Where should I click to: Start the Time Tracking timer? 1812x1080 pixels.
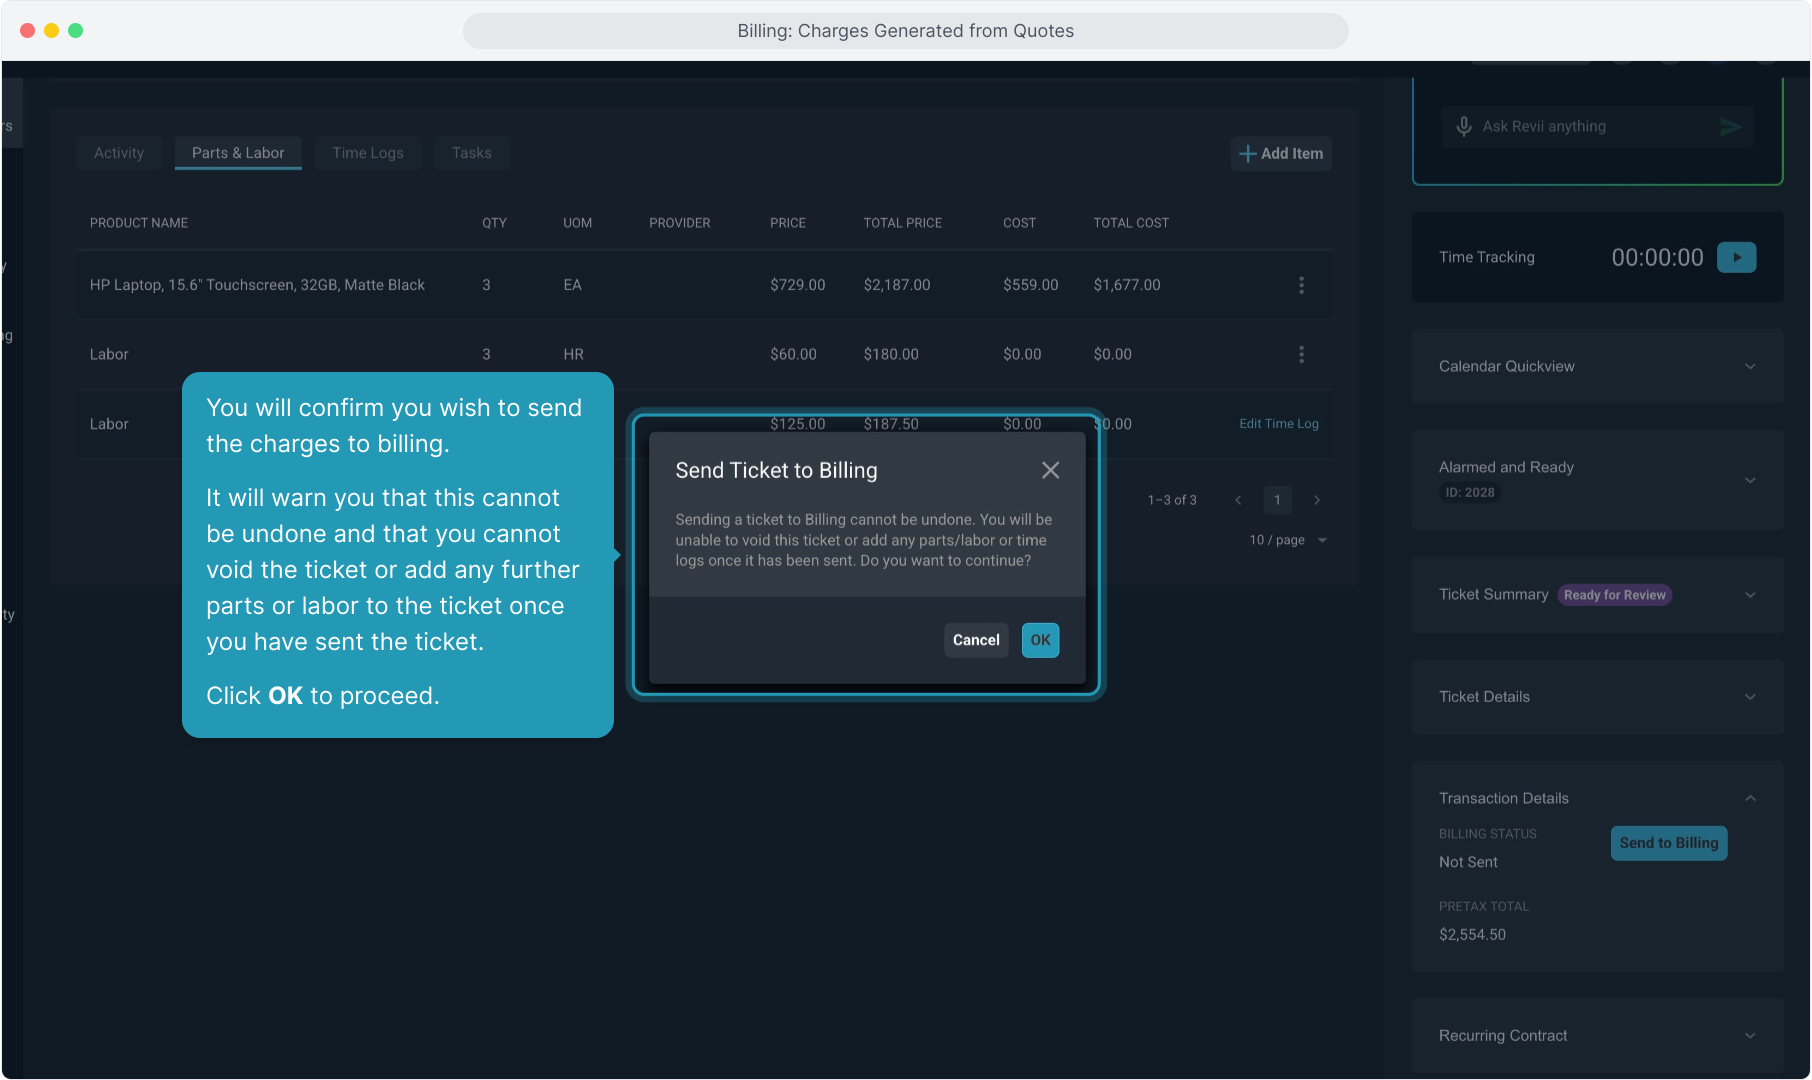[1736, 257]
